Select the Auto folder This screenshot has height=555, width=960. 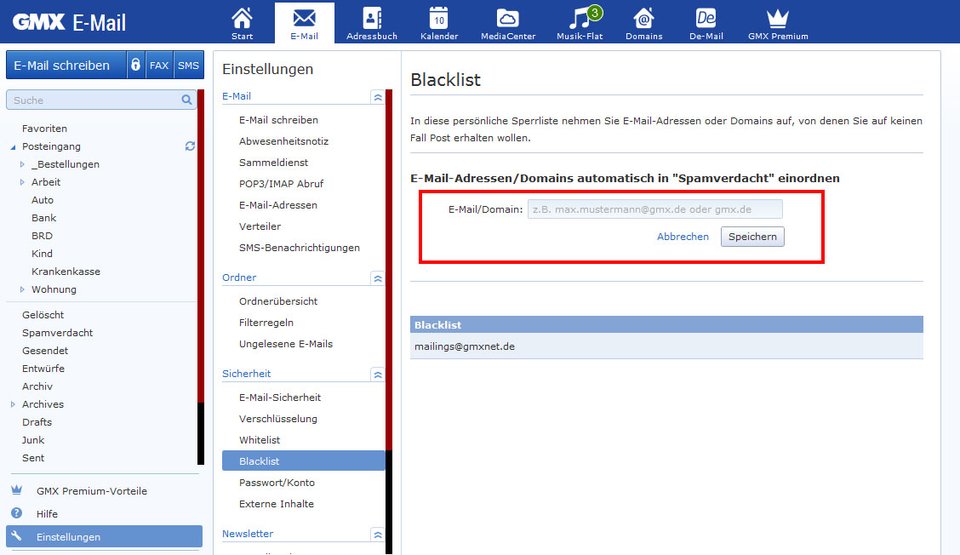point(42,200)
